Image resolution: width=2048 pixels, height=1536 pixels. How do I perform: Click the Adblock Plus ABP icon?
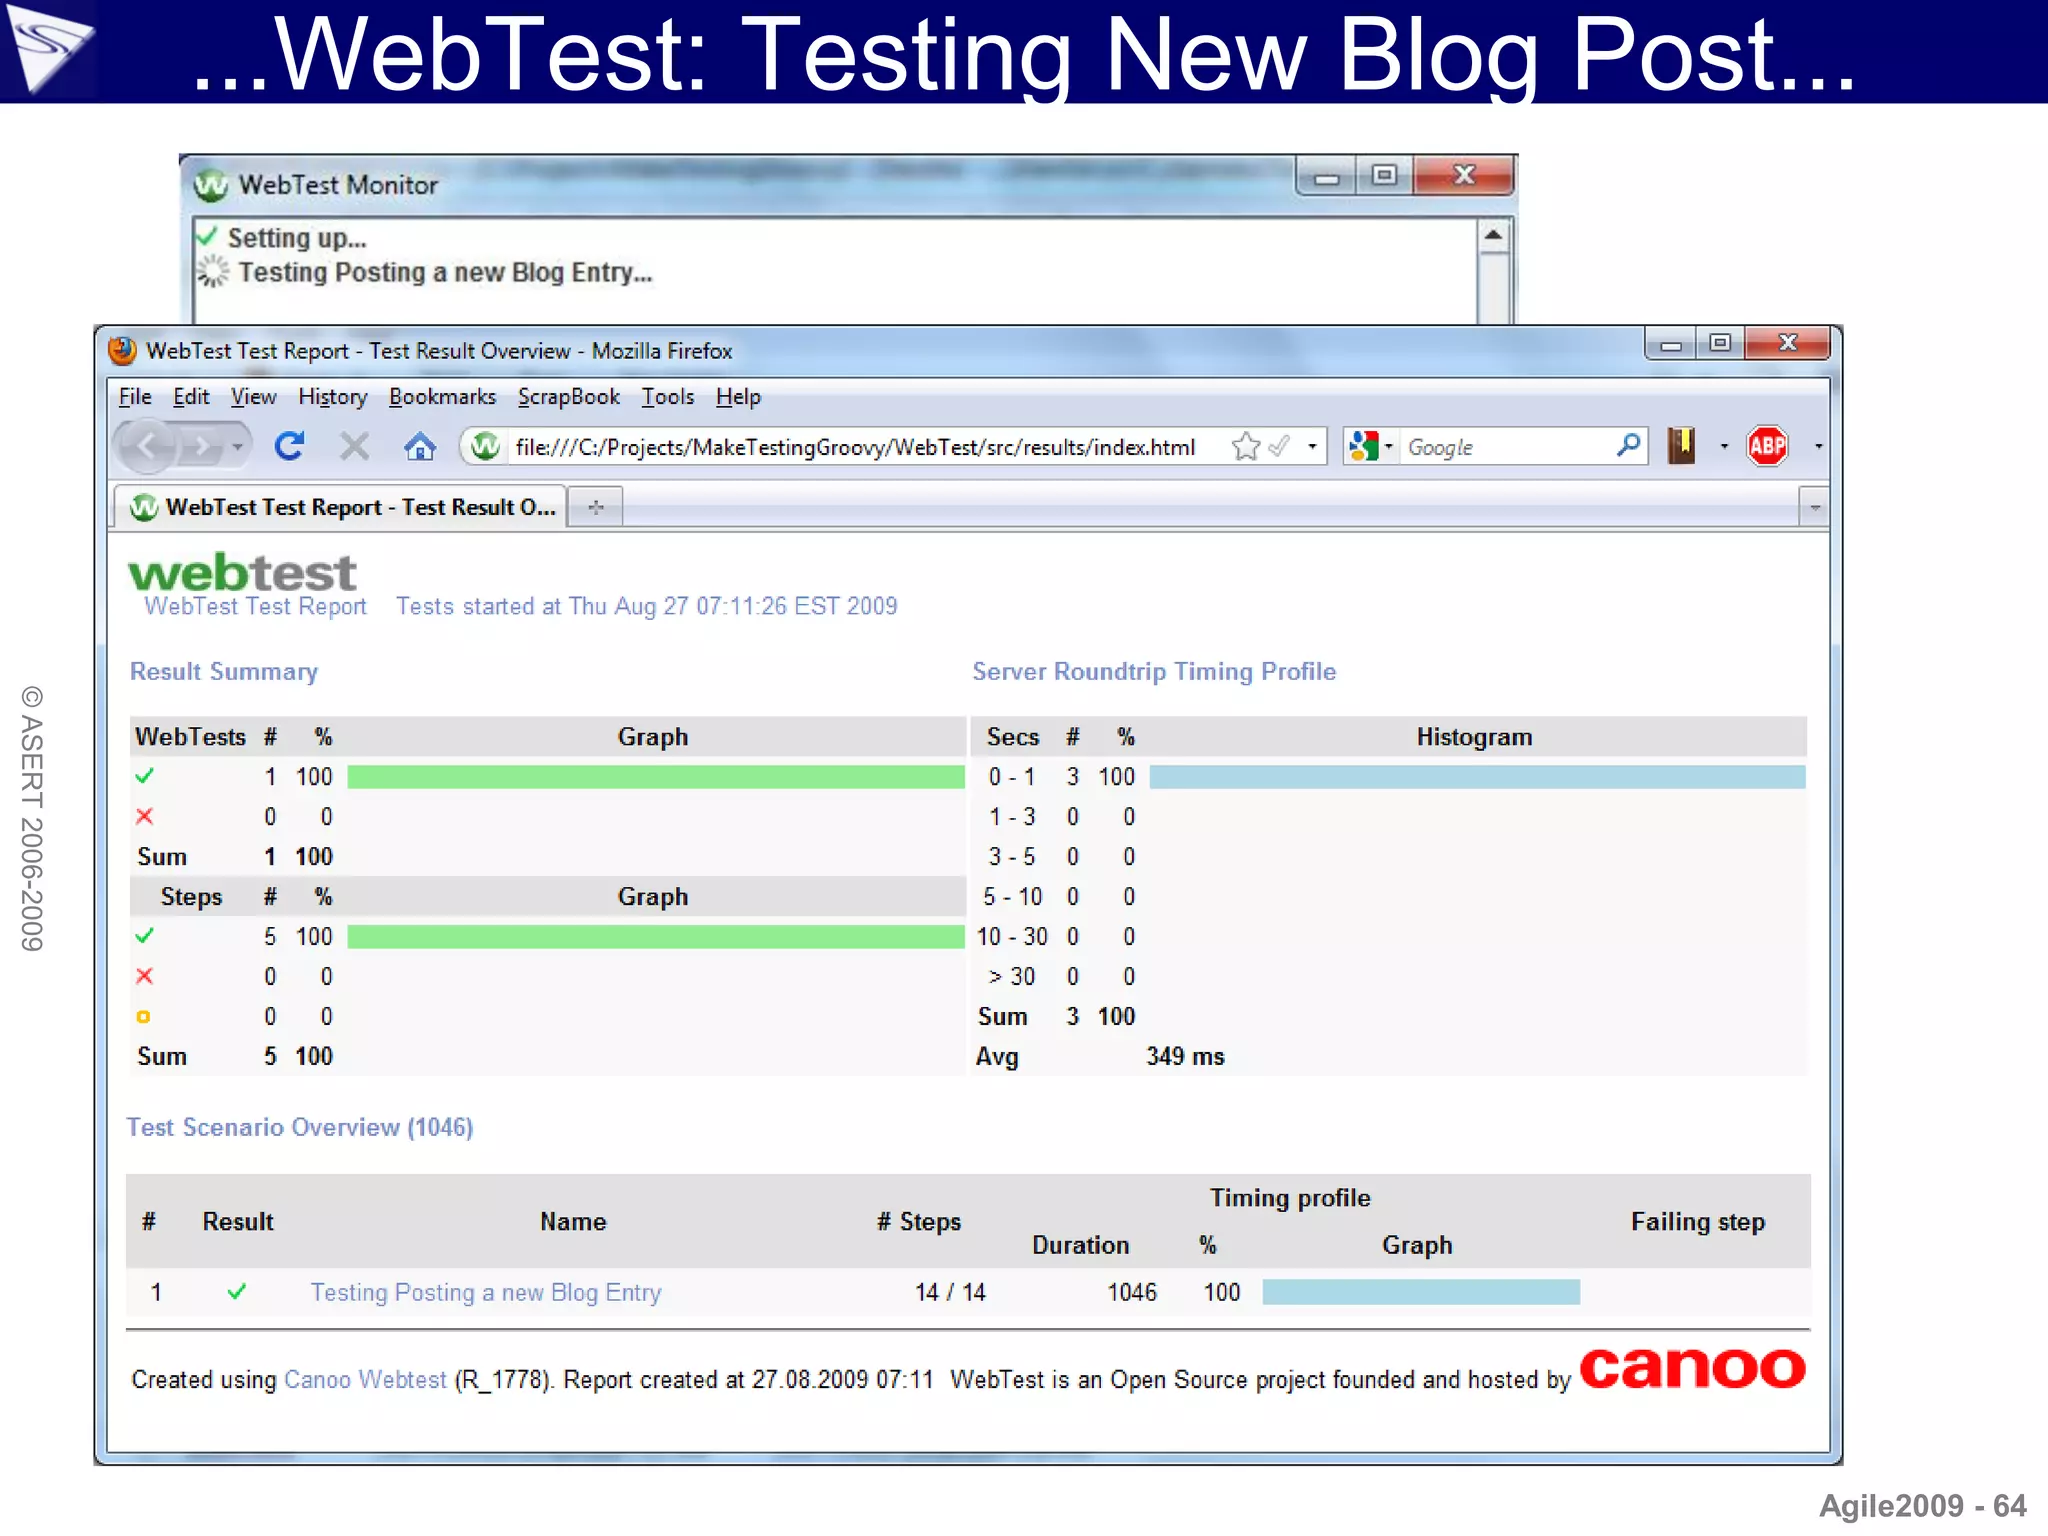pos(1767,446)
